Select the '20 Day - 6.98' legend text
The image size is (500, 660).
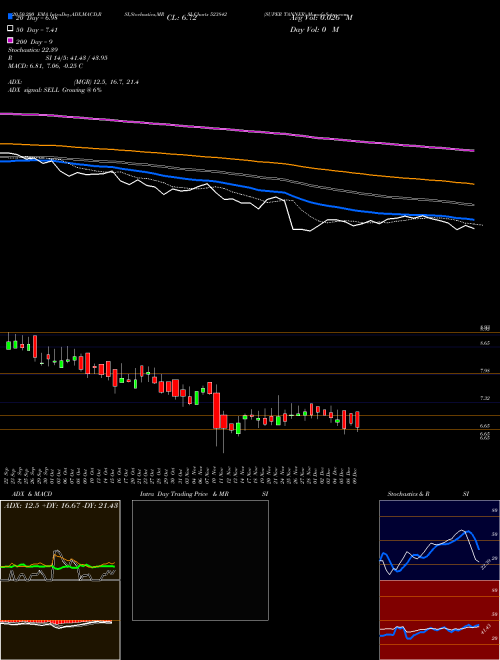pyautogui.click(x=36, y=19)
